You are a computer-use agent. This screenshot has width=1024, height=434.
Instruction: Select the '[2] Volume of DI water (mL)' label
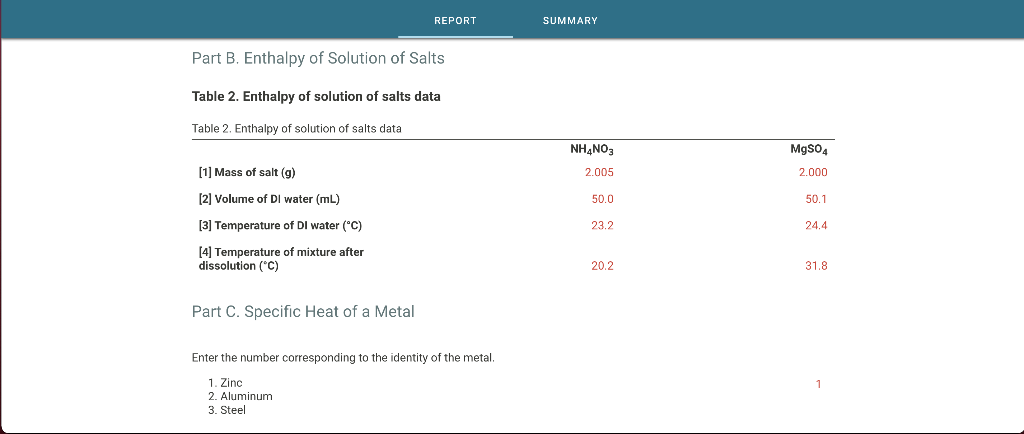click(269, 199)
